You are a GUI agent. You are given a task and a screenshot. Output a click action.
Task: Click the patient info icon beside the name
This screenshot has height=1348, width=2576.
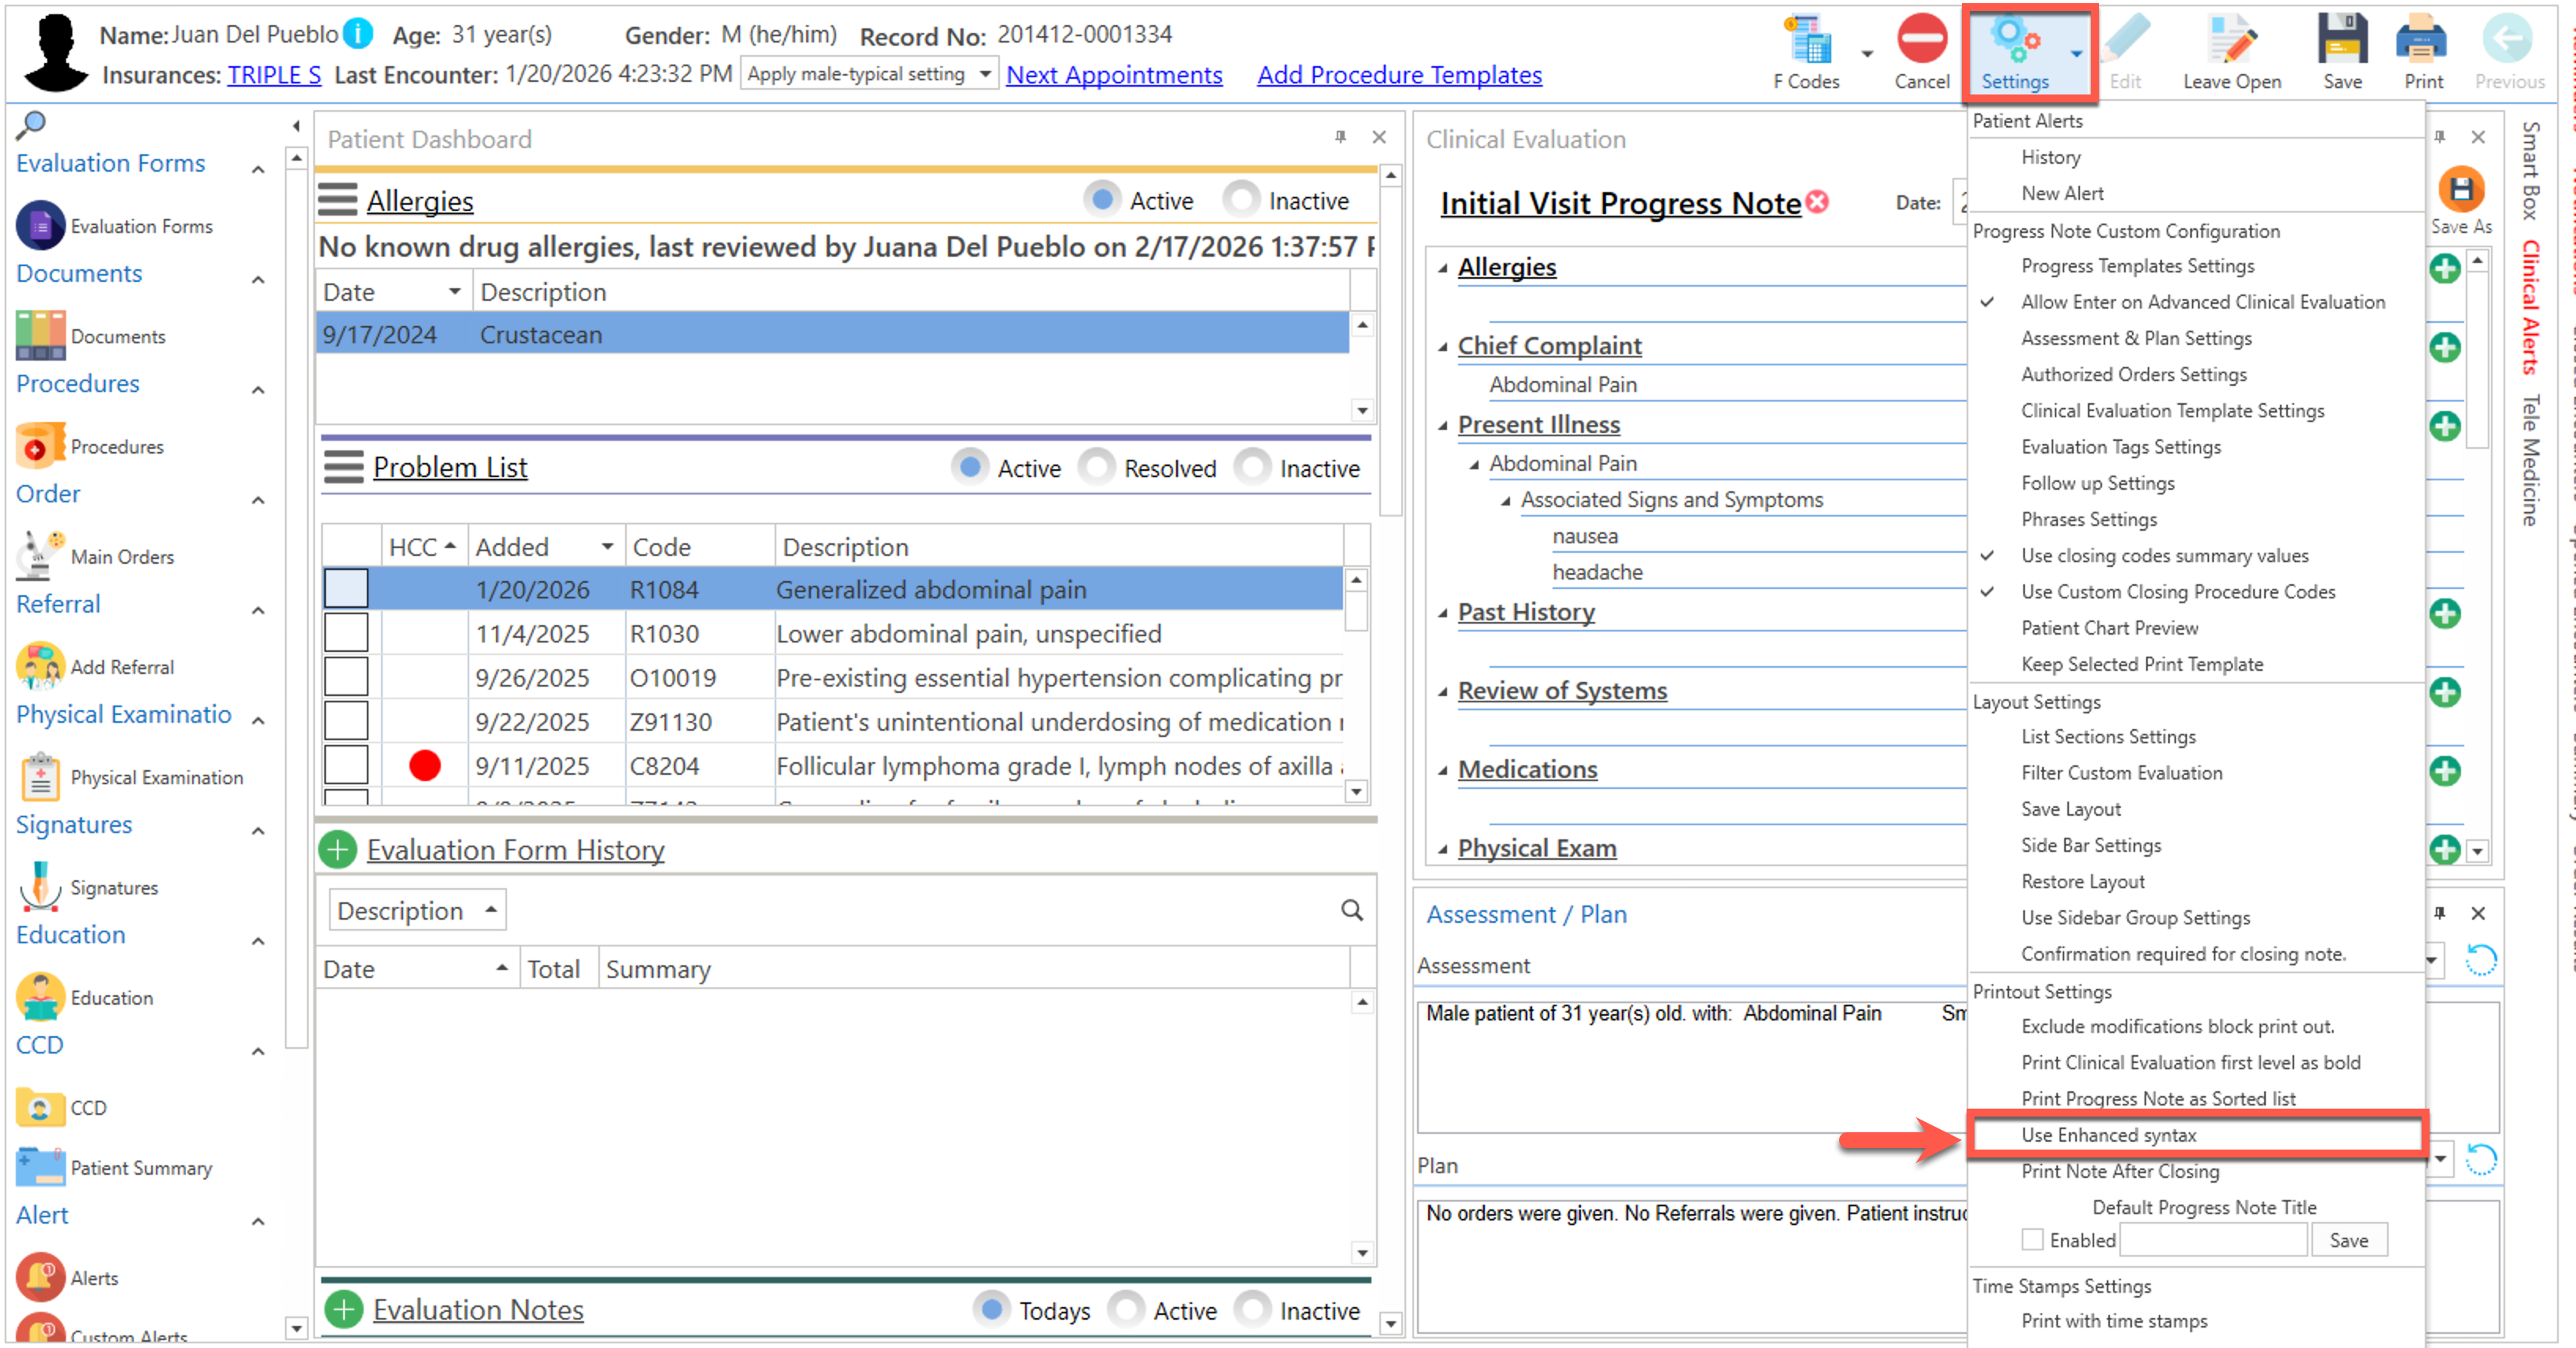click(358, 34)
